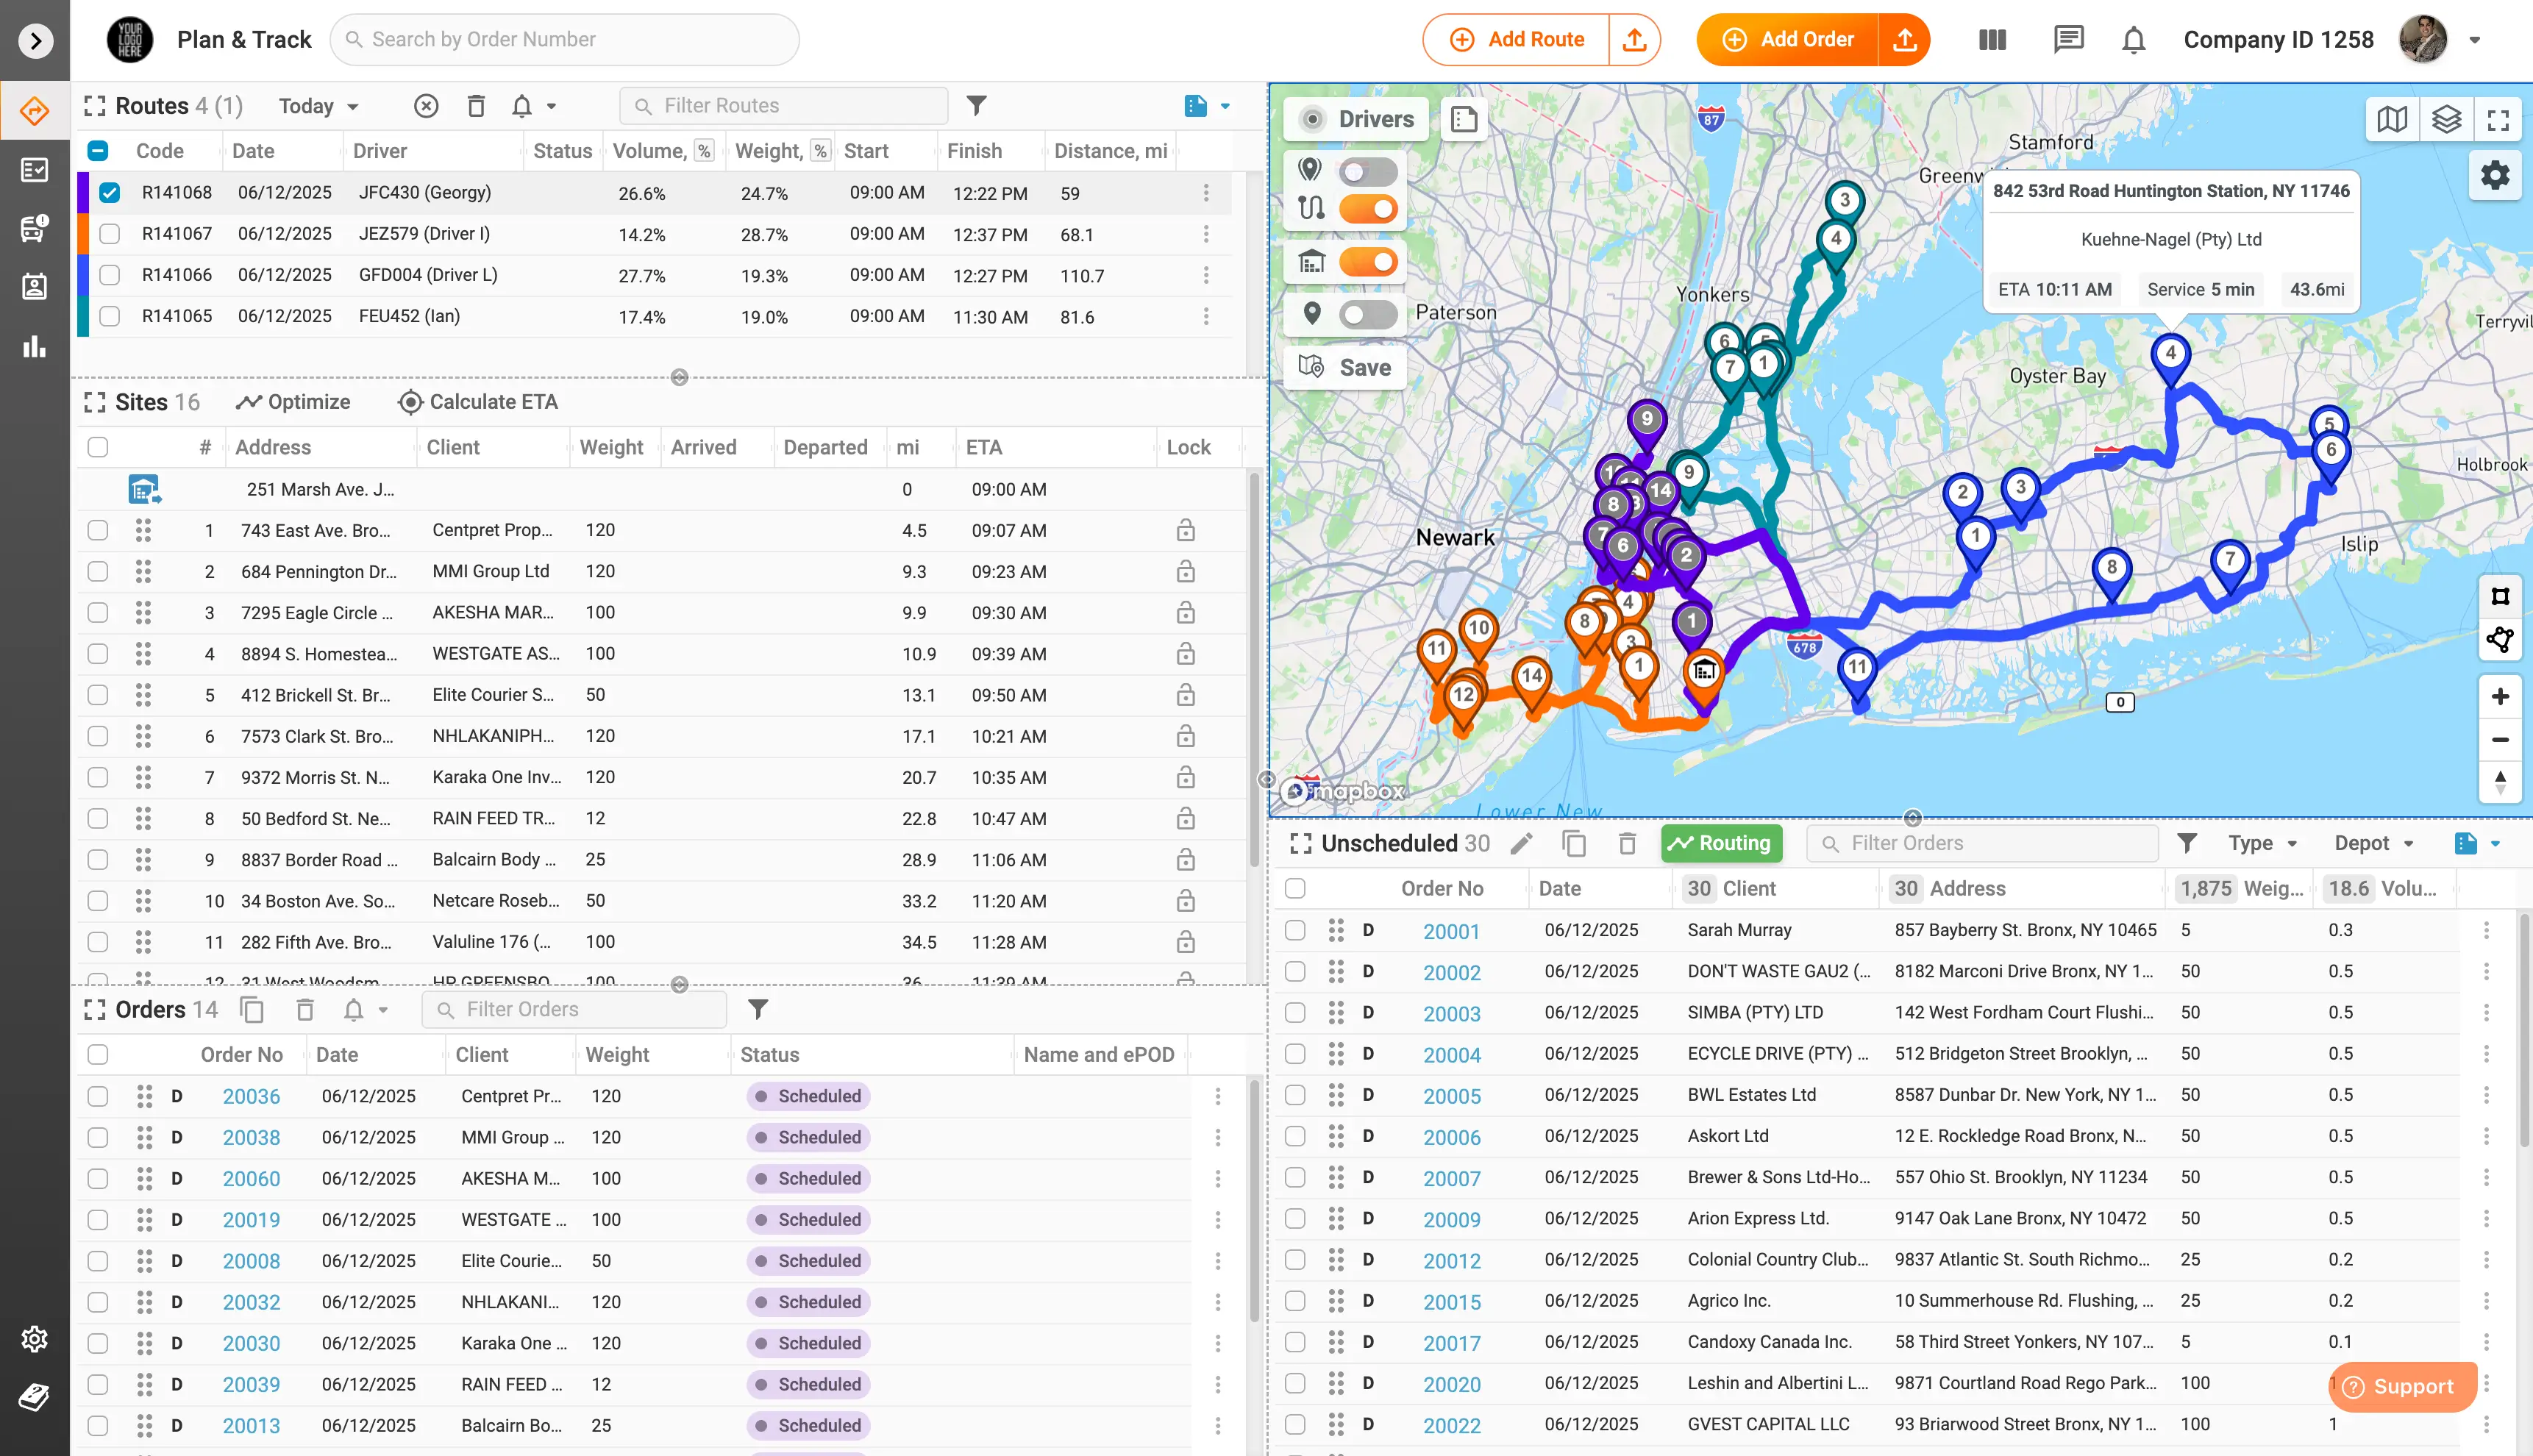Check the R141067 route checkbox

(x=110, y=234)
